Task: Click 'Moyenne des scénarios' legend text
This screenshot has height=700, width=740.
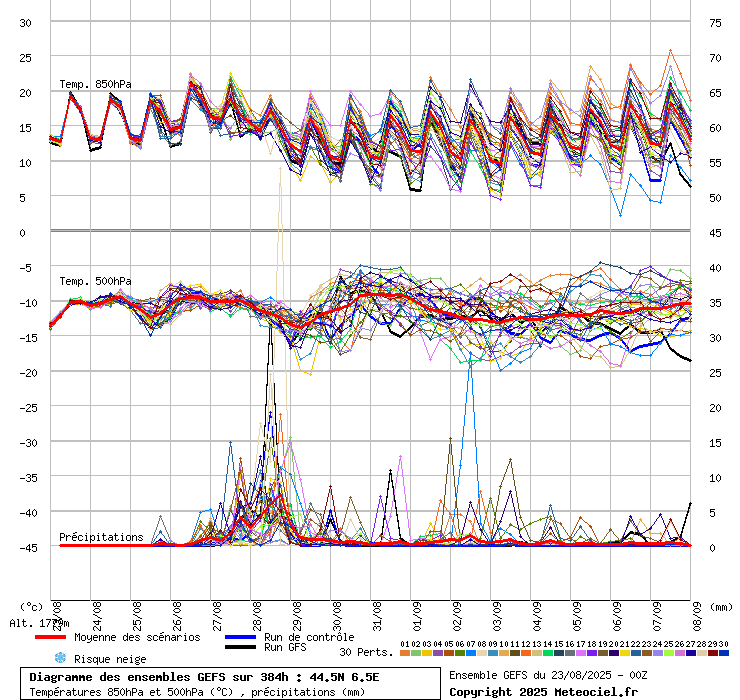Action: [x=137, y=637]
